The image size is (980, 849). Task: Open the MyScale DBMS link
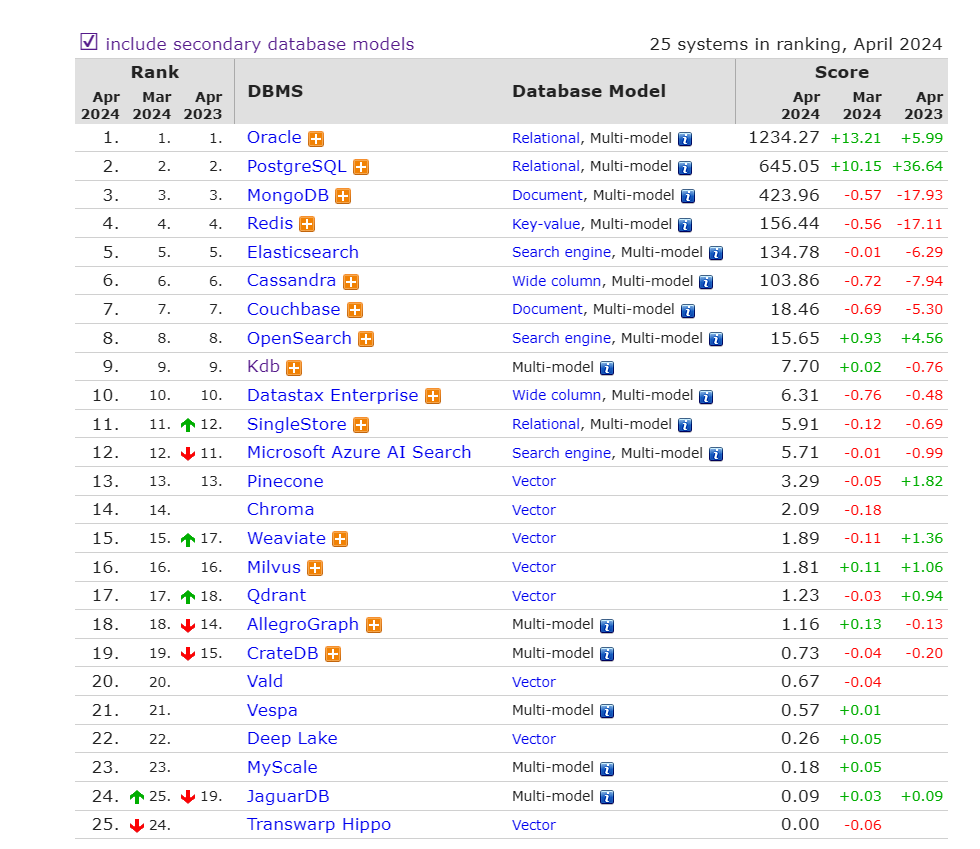(x=282, y=767)
